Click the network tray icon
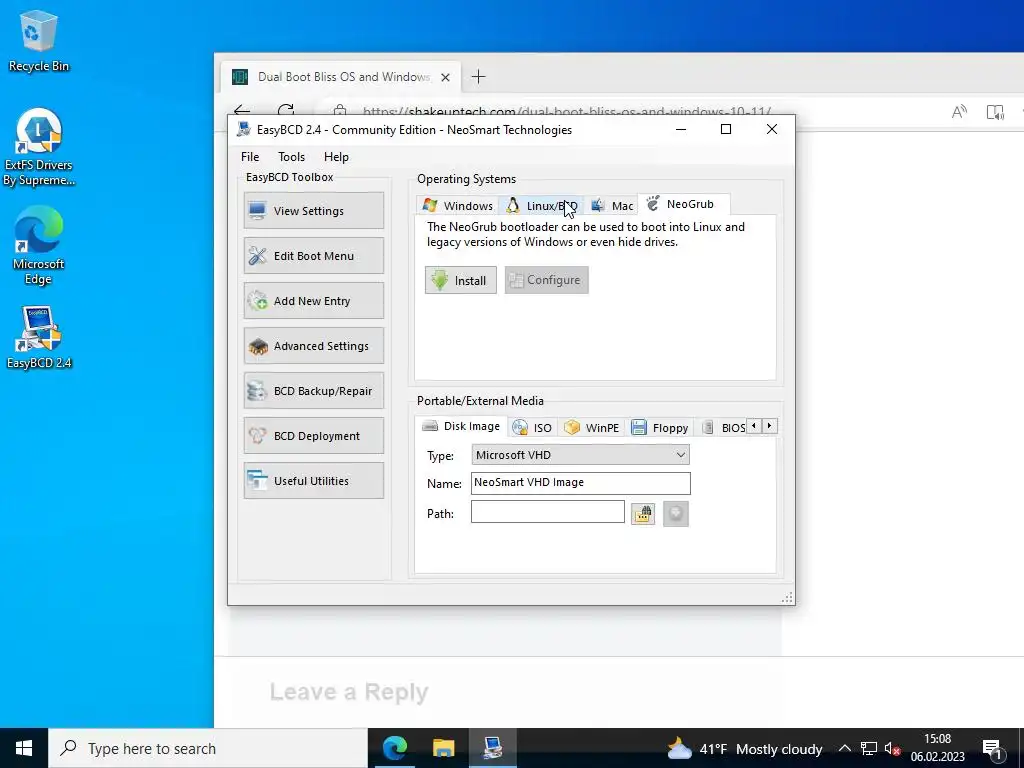1024x768 pixels. point(869,748)
